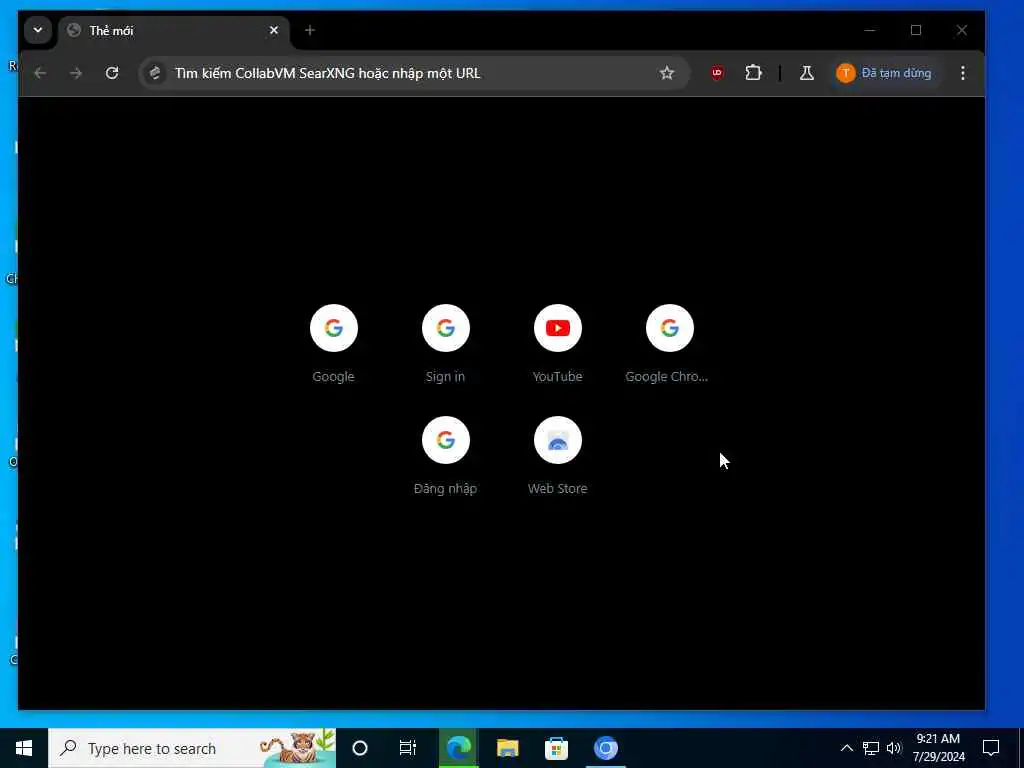Open the YouTube shortcut
1024x768 pixels.
point(558,344)
